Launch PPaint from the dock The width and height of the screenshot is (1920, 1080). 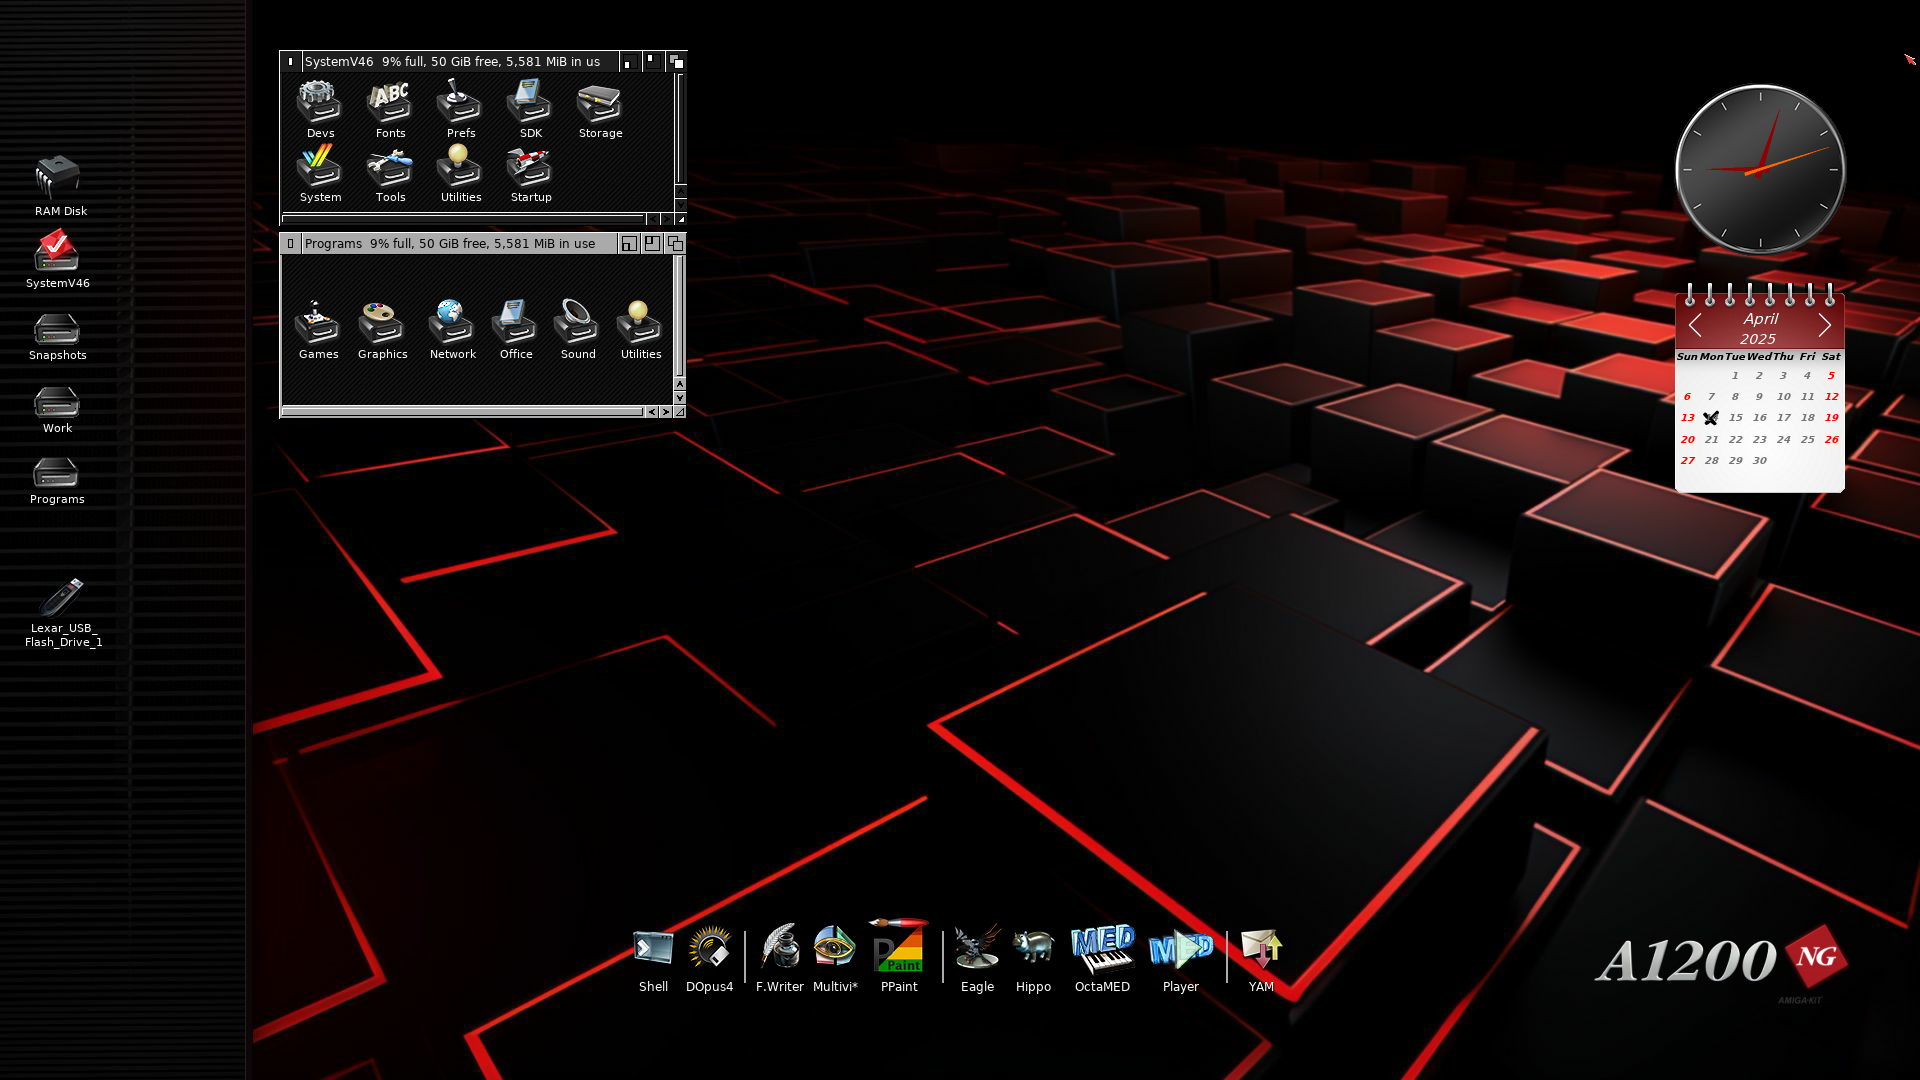898,950
